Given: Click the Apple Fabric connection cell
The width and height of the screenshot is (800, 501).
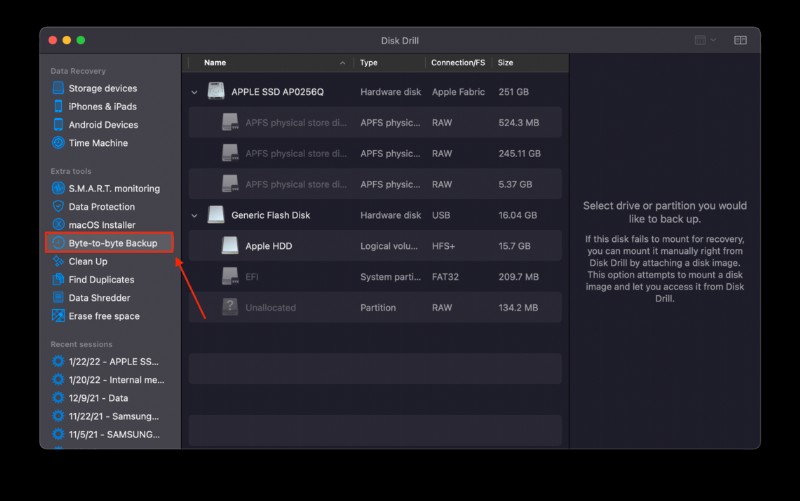Looking at the screenshot, I should [458, 92].
